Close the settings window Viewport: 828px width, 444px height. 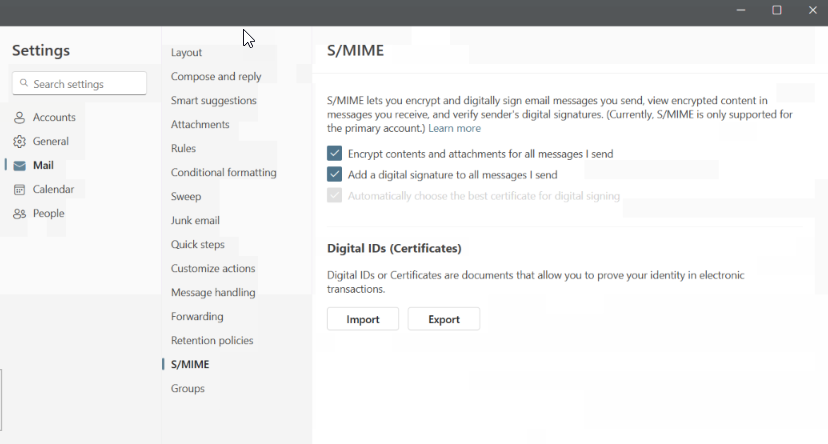(x=813, y=10)
